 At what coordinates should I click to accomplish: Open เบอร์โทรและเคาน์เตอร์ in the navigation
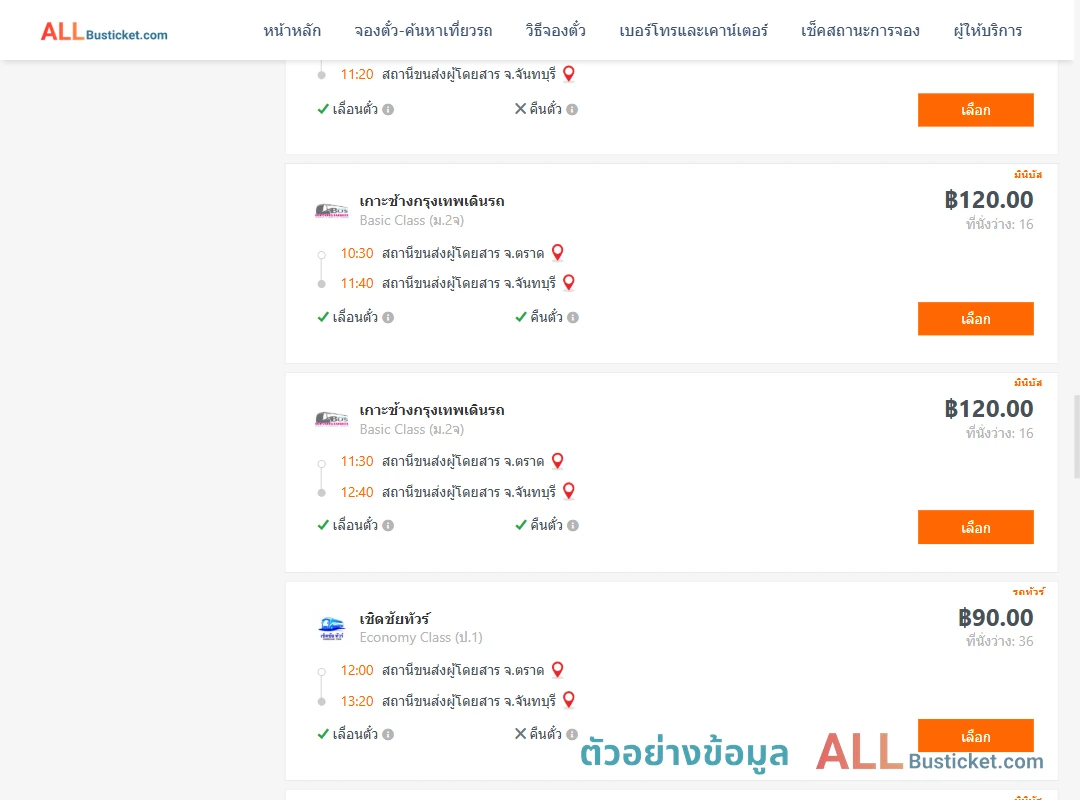click(693, 31)
